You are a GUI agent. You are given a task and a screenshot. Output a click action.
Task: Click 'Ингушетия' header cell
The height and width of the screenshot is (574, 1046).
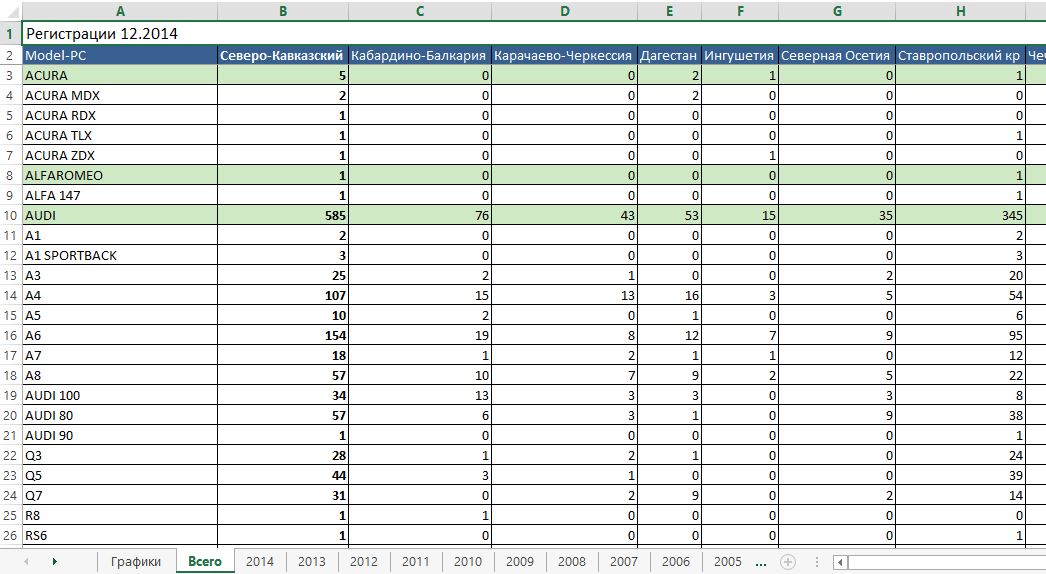(740, 55)
